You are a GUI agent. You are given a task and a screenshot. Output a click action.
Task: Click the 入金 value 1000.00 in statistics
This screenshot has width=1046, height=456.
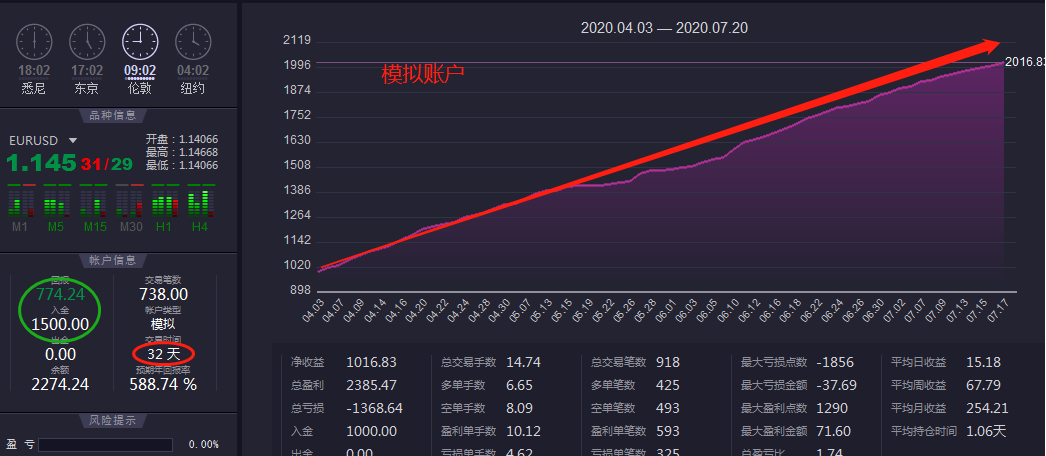point(372,431)
